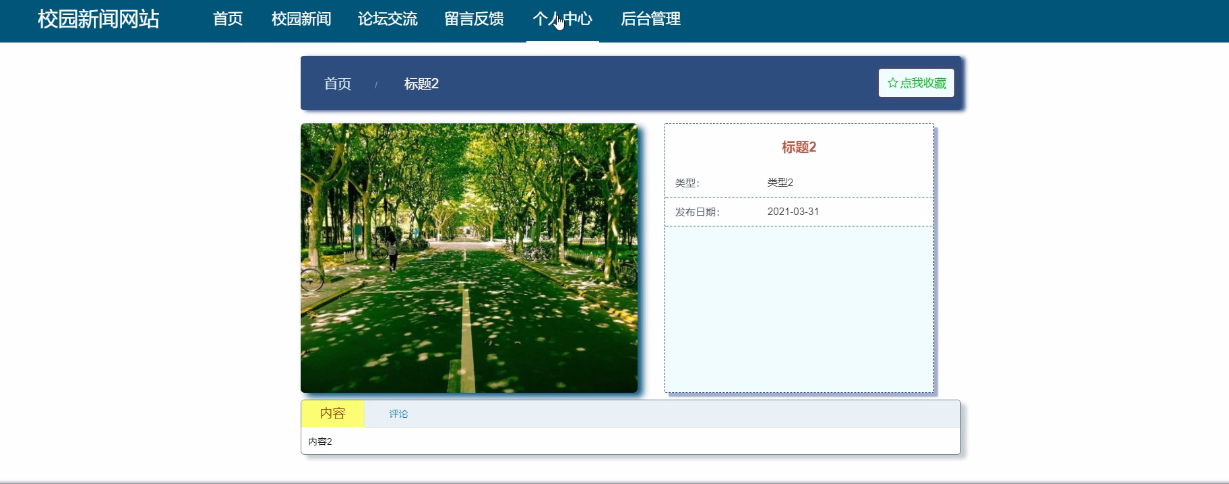Click the 类型2 value in the info panel

(780, 183)
